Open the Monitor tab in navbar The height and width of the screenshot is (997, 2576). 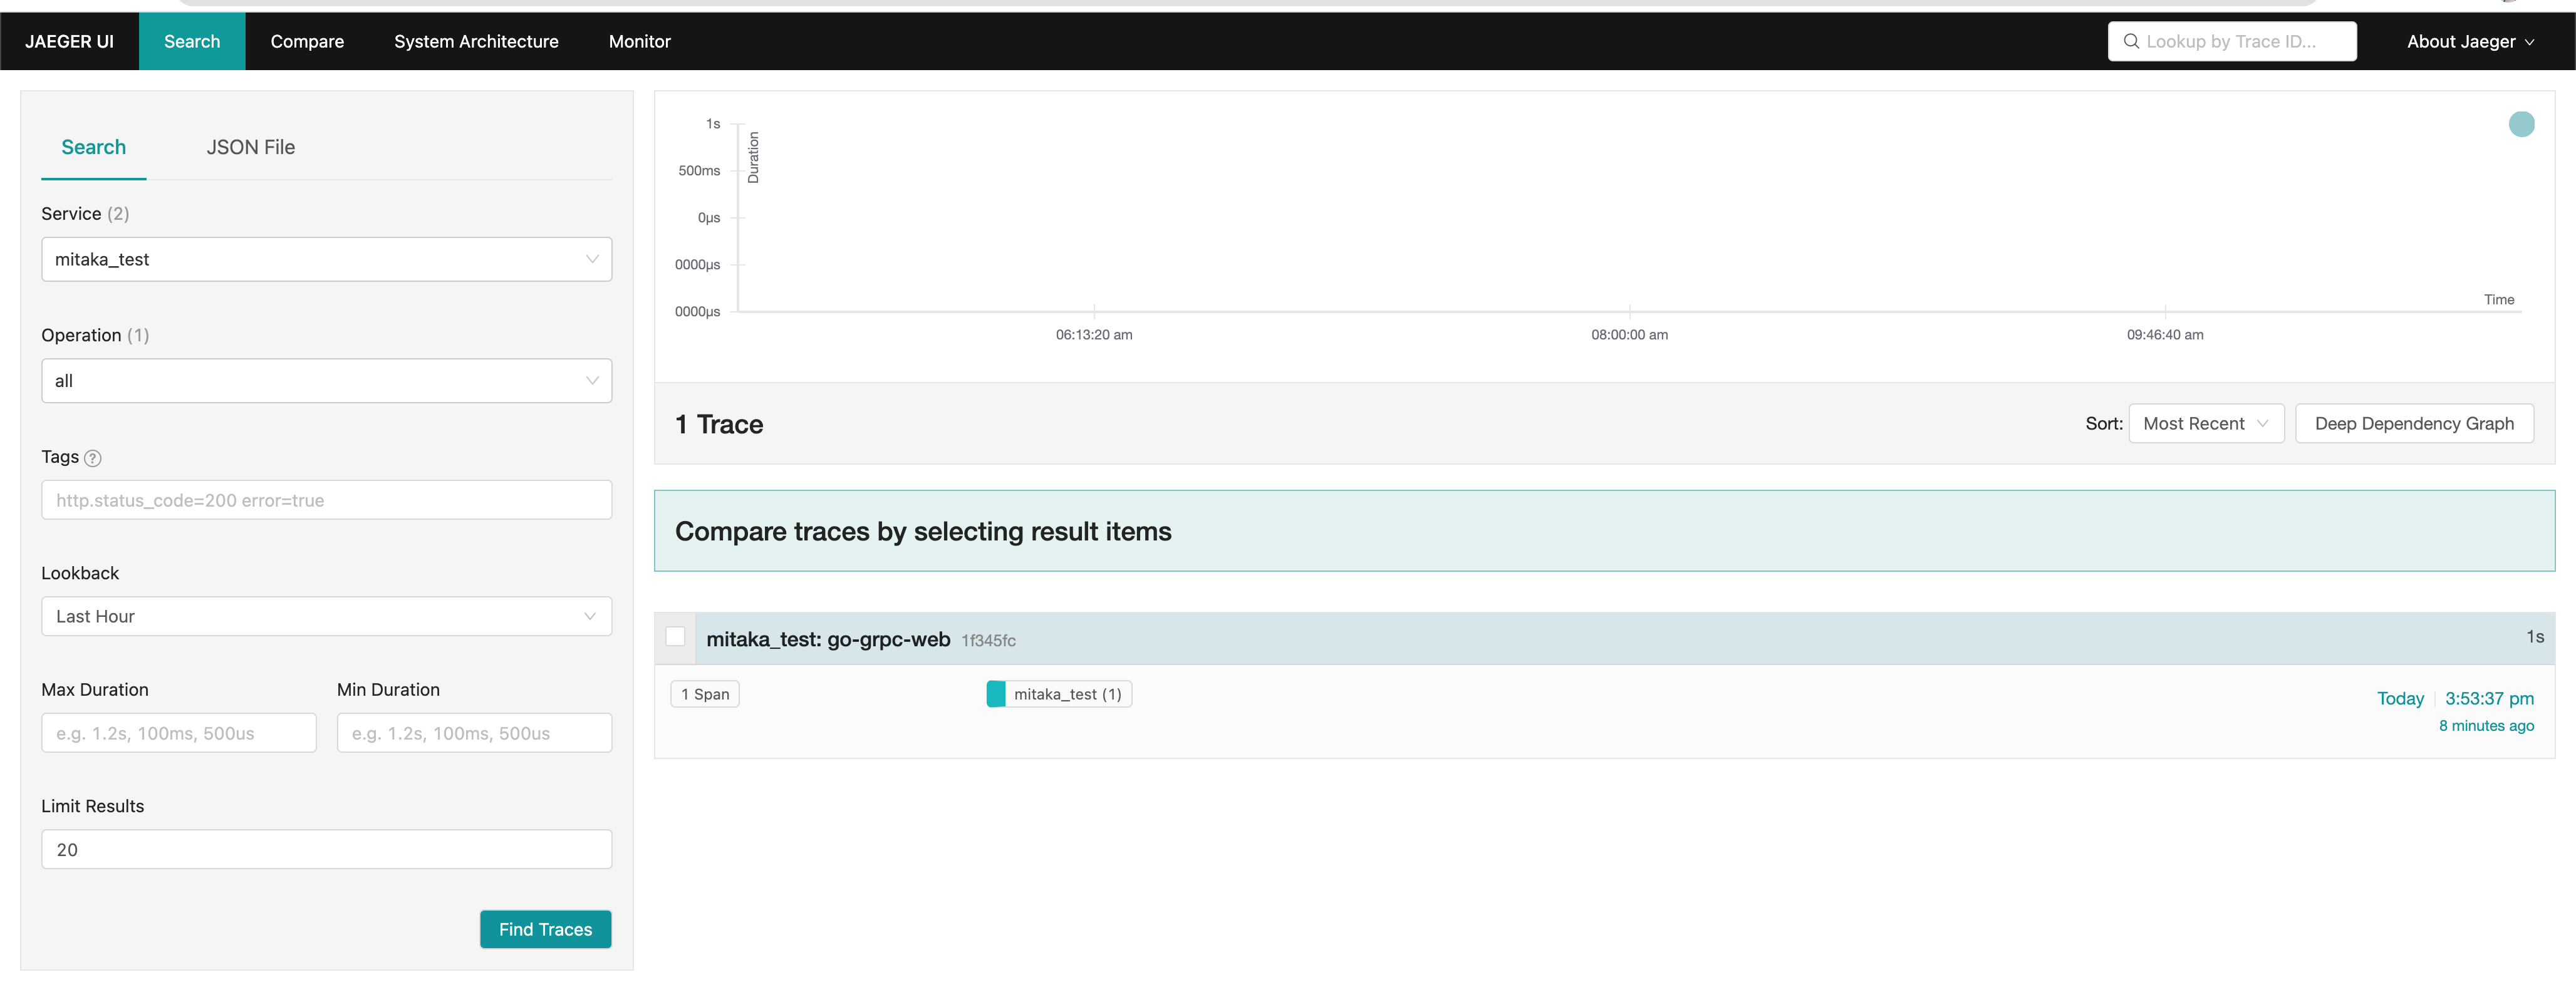[x=639, y=41]
